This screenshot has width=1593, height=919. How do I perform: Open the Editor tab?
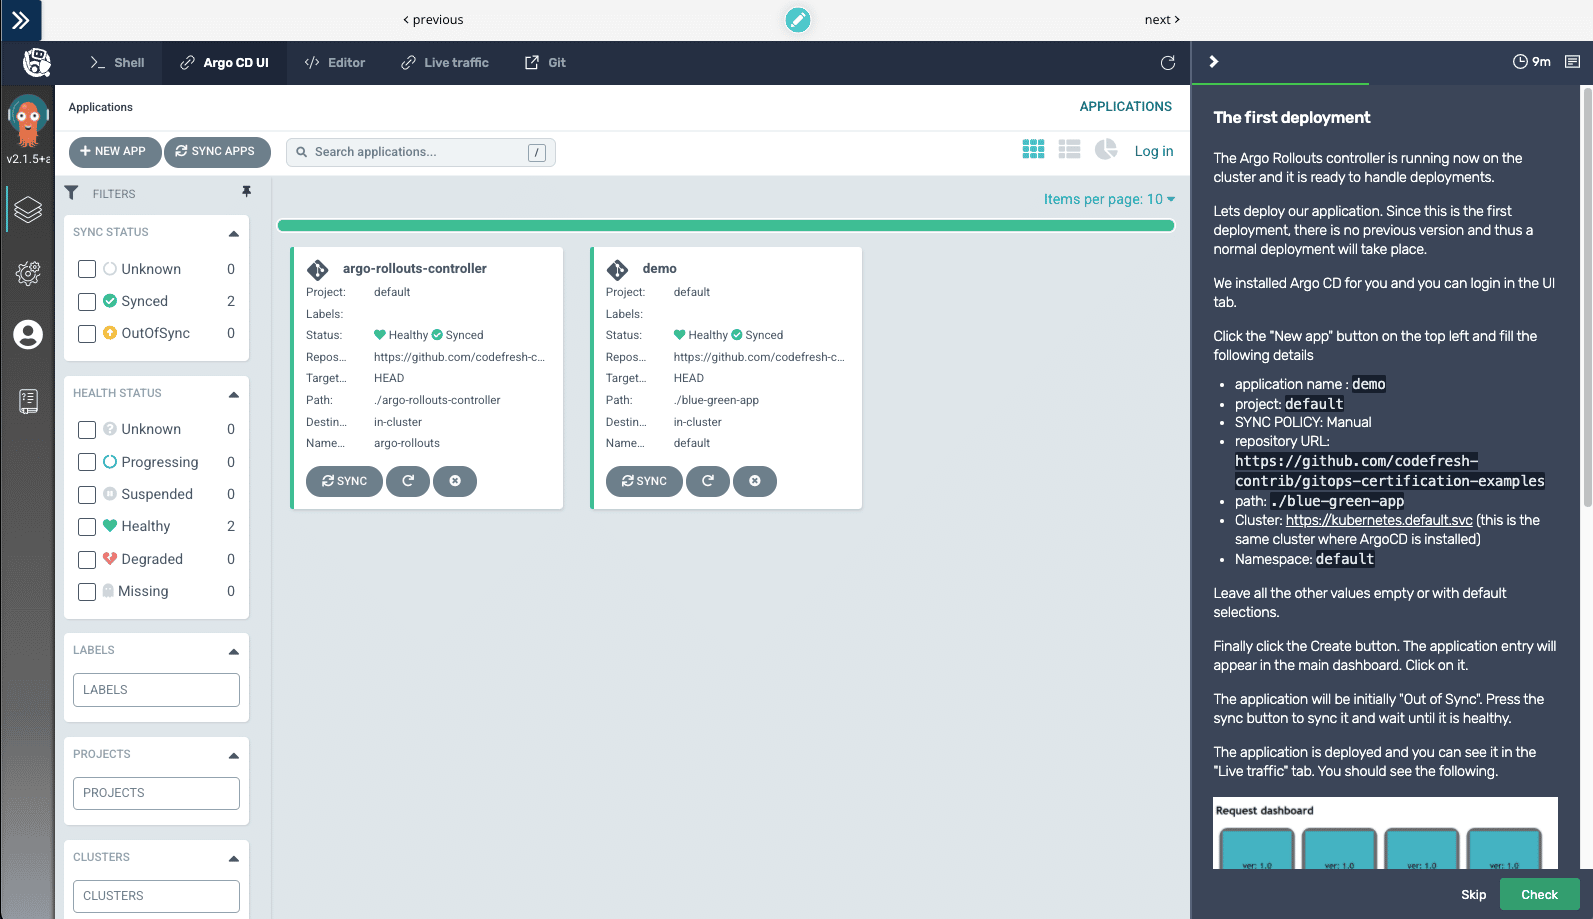335,63
